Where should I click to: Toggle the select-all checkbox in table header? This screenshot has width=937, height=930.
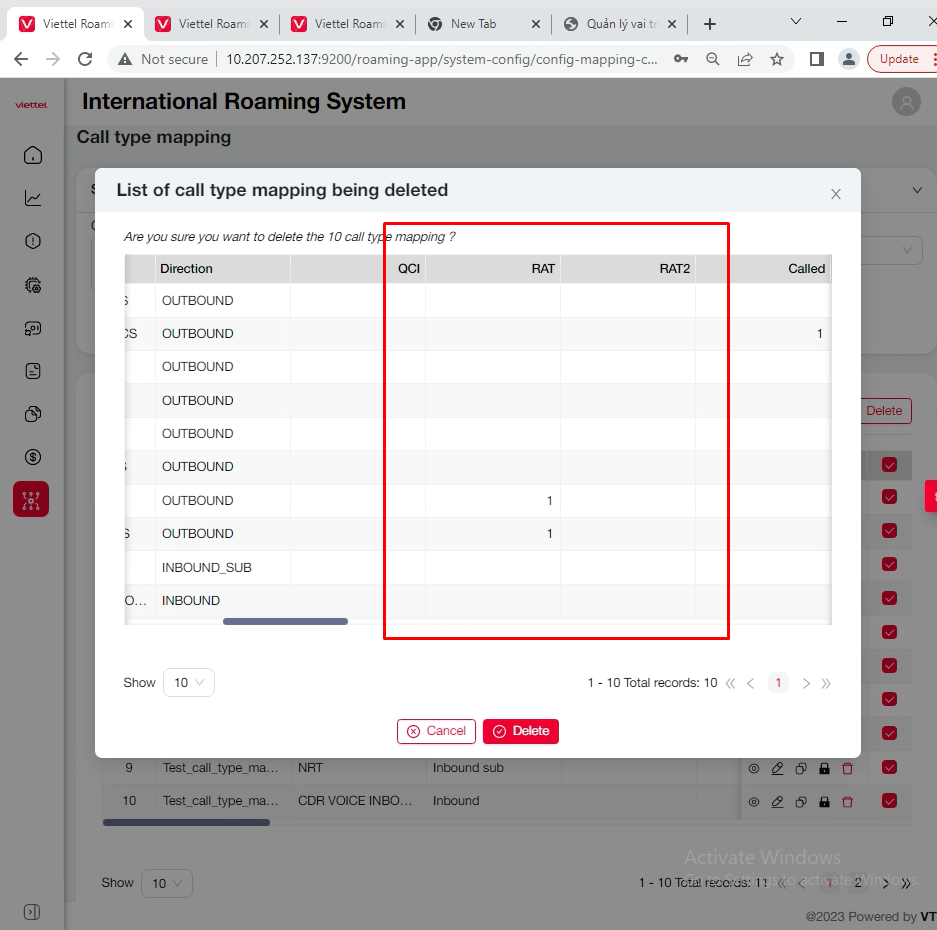pyautogui.click(x=889, y=464)
